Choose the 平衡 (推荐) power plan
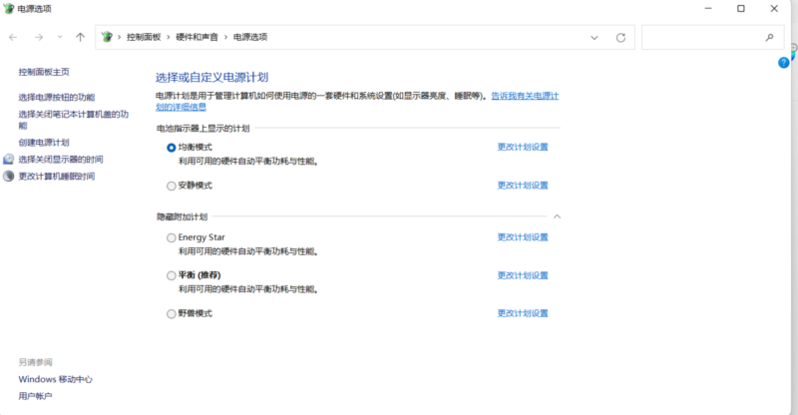The image size is (798, 415). tap(171, 275)
